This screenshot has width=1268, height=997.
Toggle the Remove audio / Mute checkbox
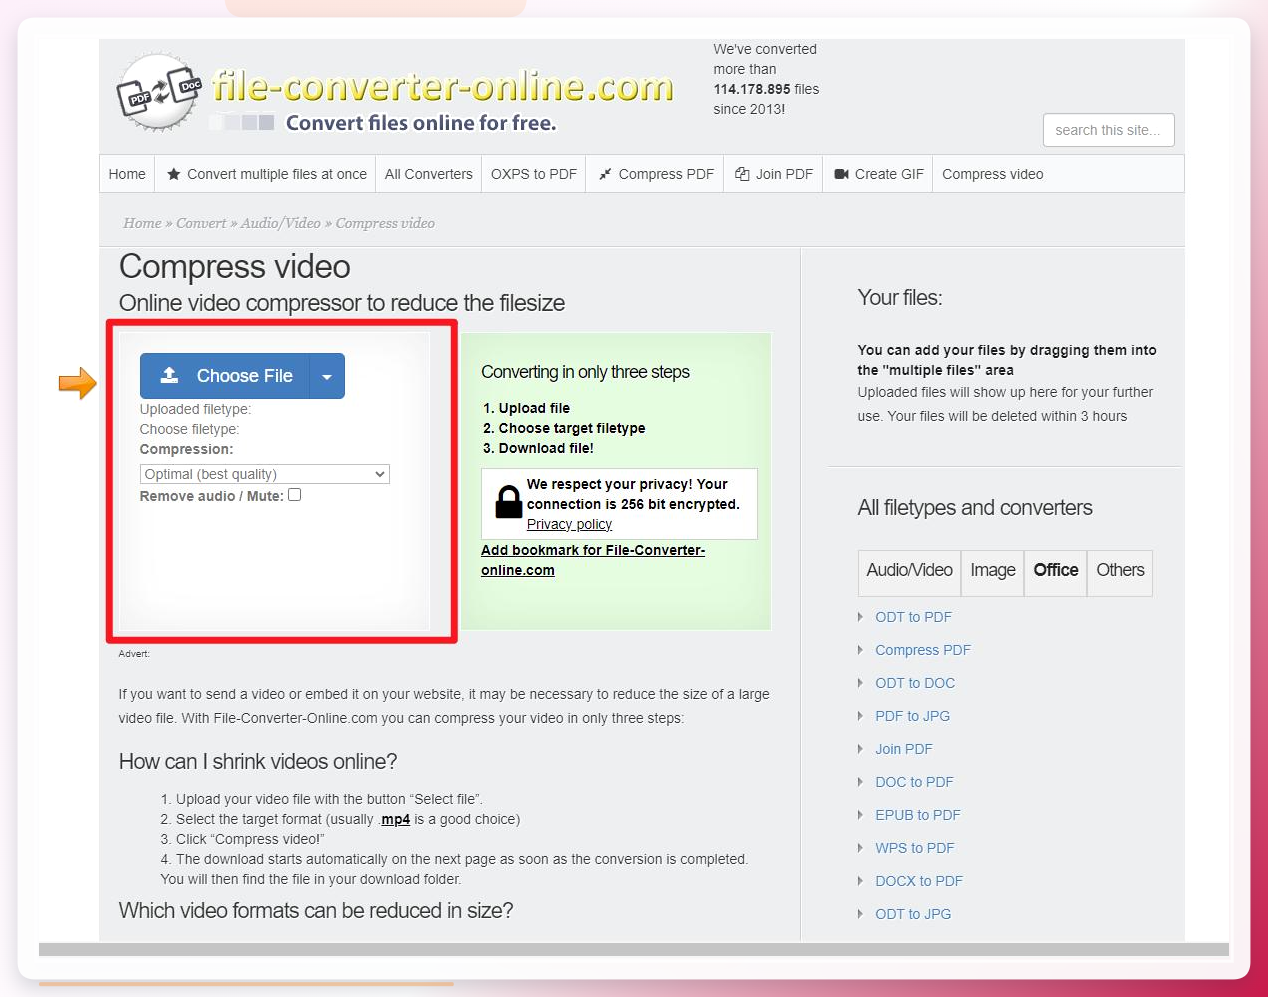point(294,495)
